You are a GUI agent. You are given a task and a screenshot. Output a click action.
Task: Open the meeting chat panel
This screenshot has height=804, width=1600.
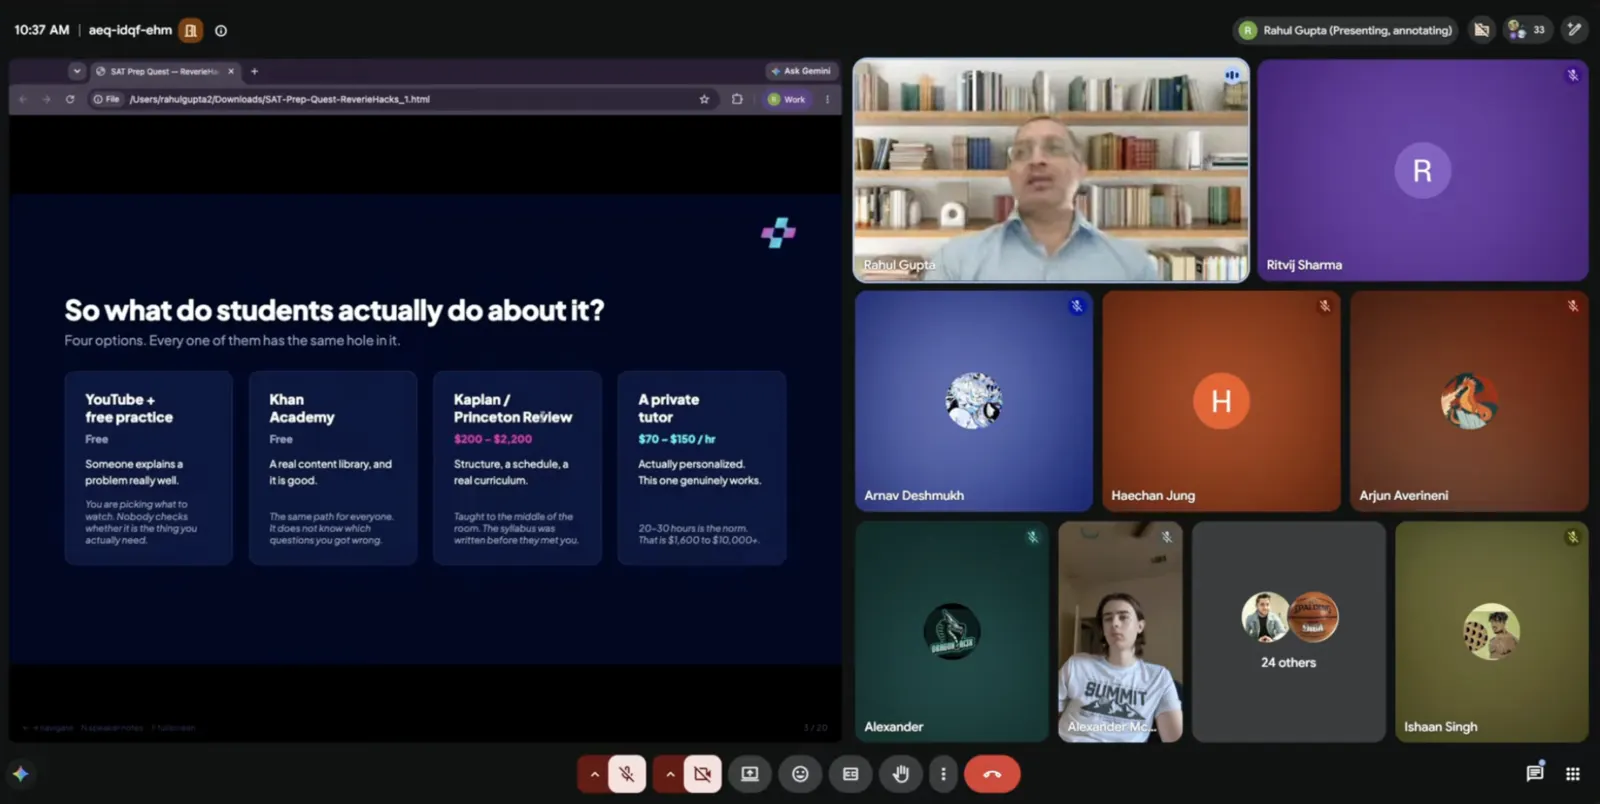click(x=1534, y=773)
